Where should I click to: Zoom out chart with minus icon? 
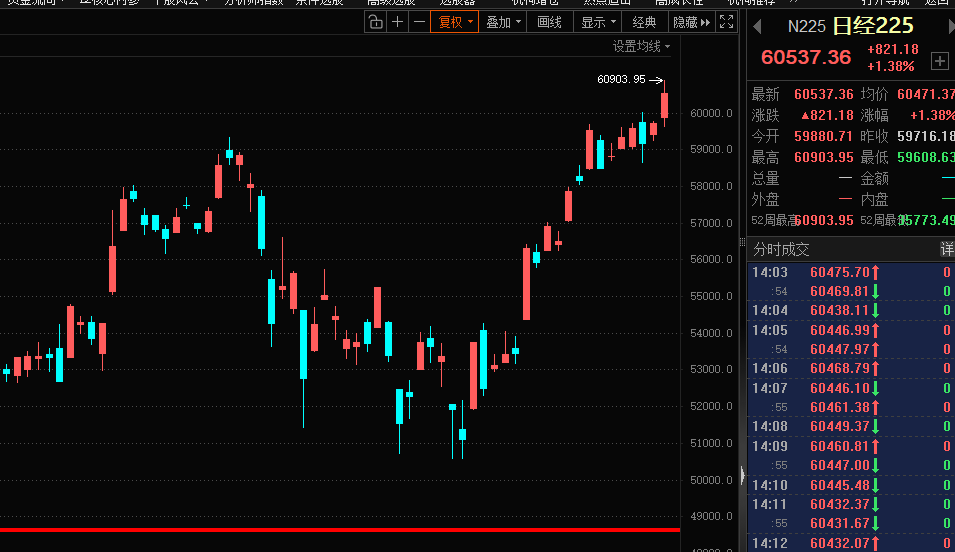coord(419,22)
